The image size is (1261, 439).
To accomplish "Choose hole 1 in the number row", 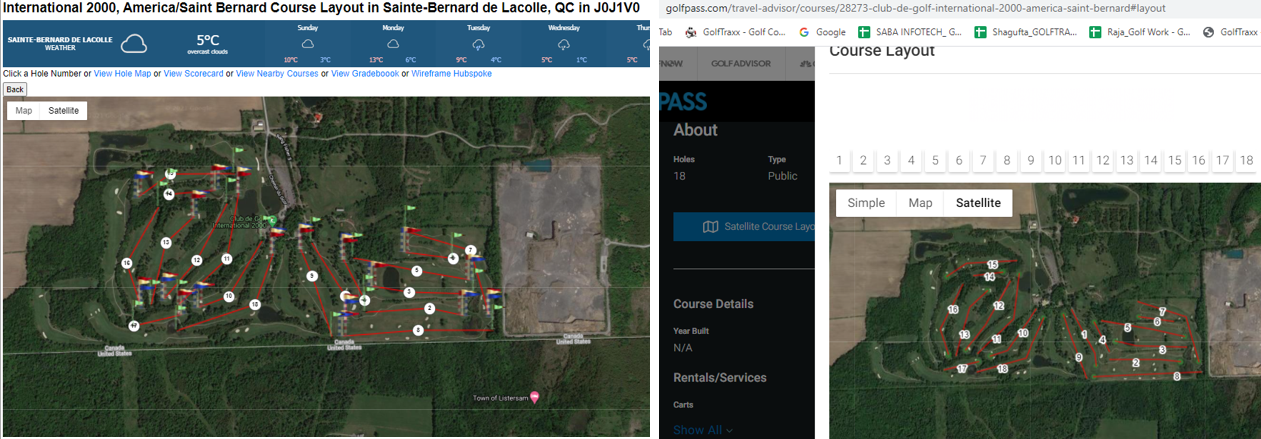I will point(839,160).
